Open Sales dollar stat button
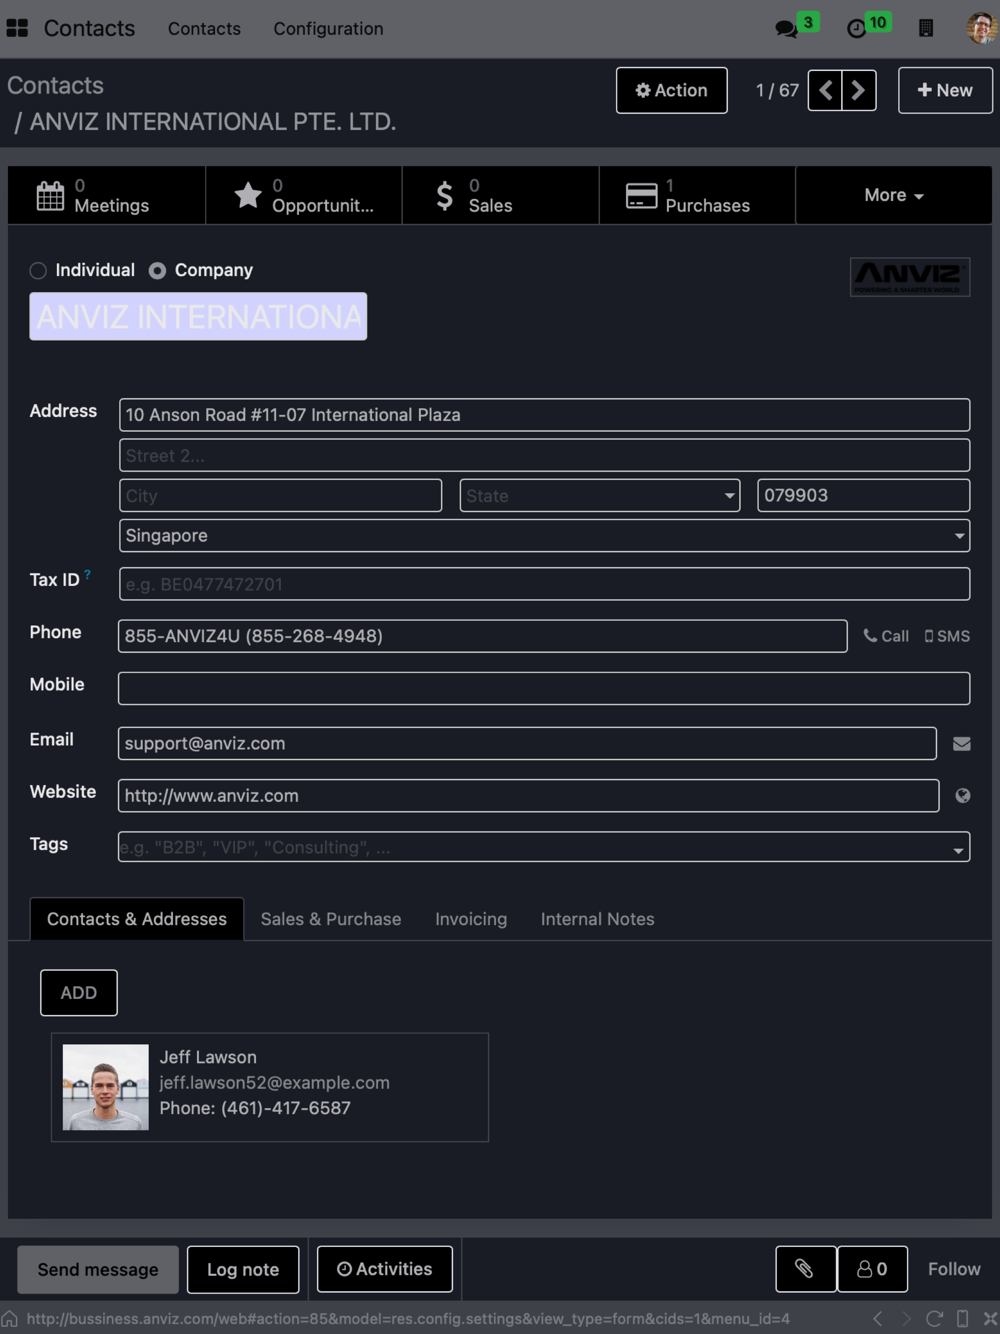 coord(501,195)
